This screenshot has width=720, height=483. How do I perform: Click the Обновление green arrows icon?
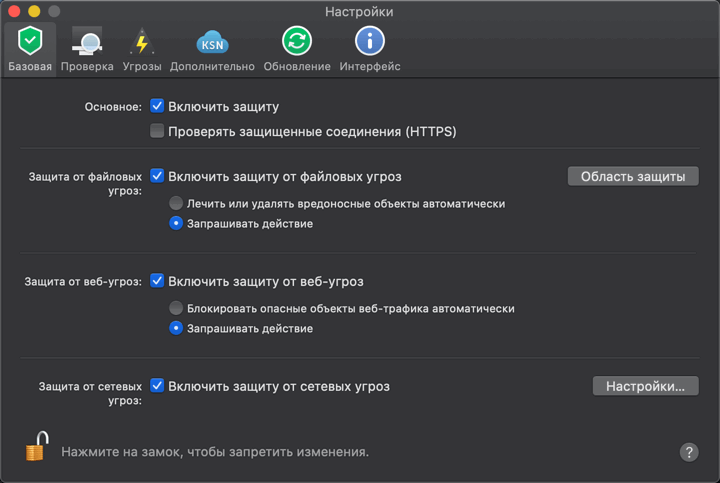tap(297, 42)
